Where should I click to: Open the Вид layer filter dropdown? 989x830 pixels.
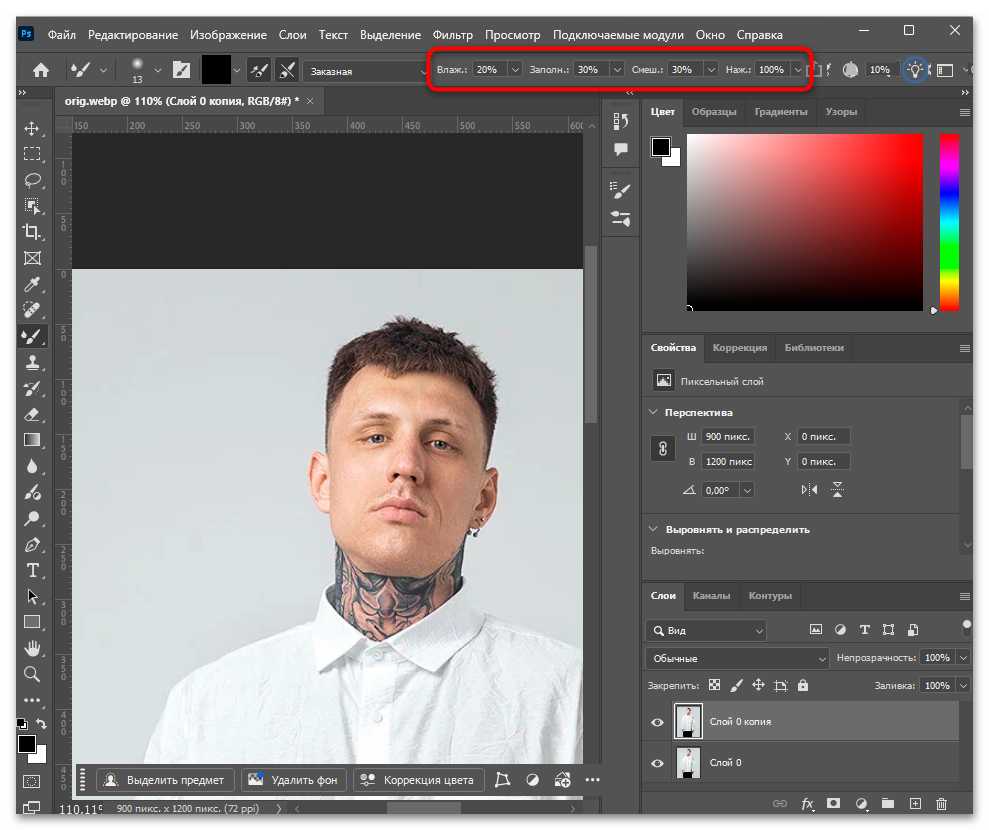click(x=706, y=630)
